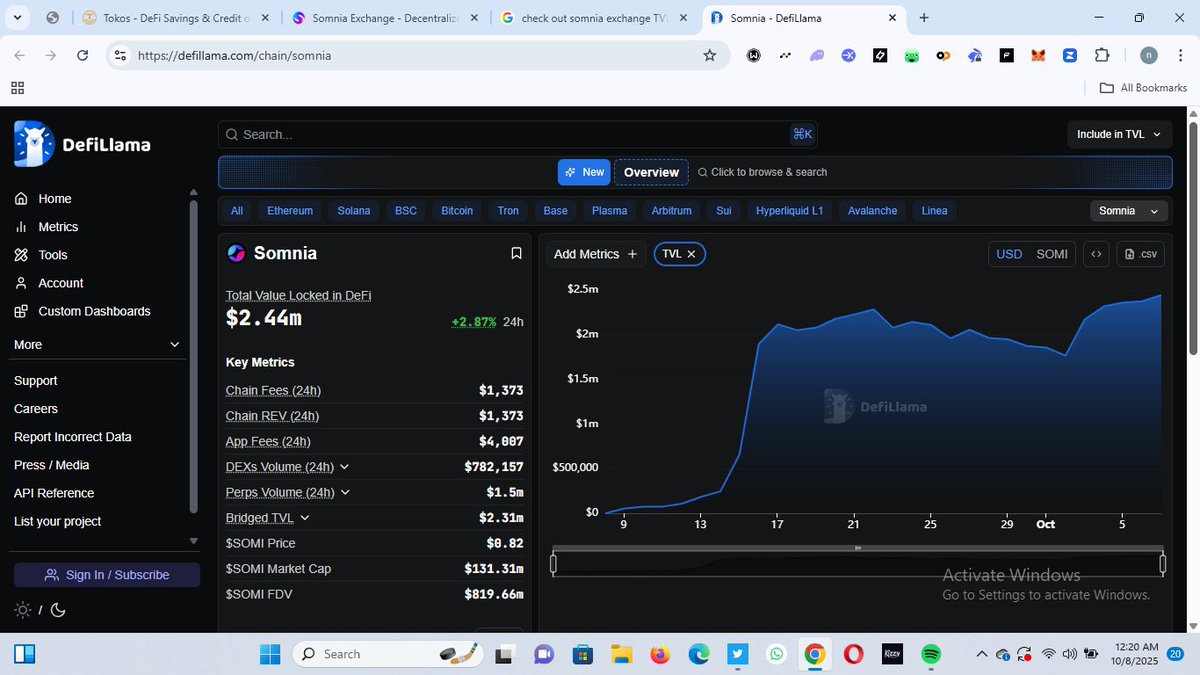The height and width of the screenshot is (675, 1200).
Task: Expand Perps Volume (24h) row
Action: [x=345, y=492]
